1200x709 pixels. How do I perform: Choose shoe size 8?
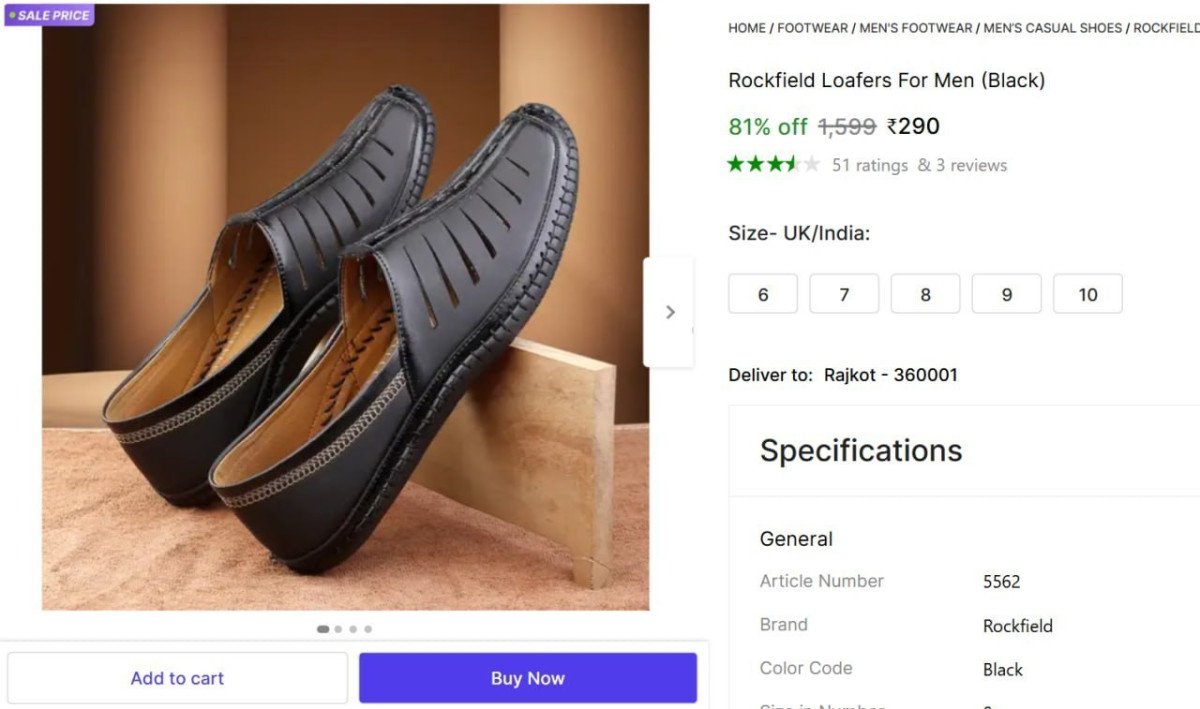[x=925, y=294]
